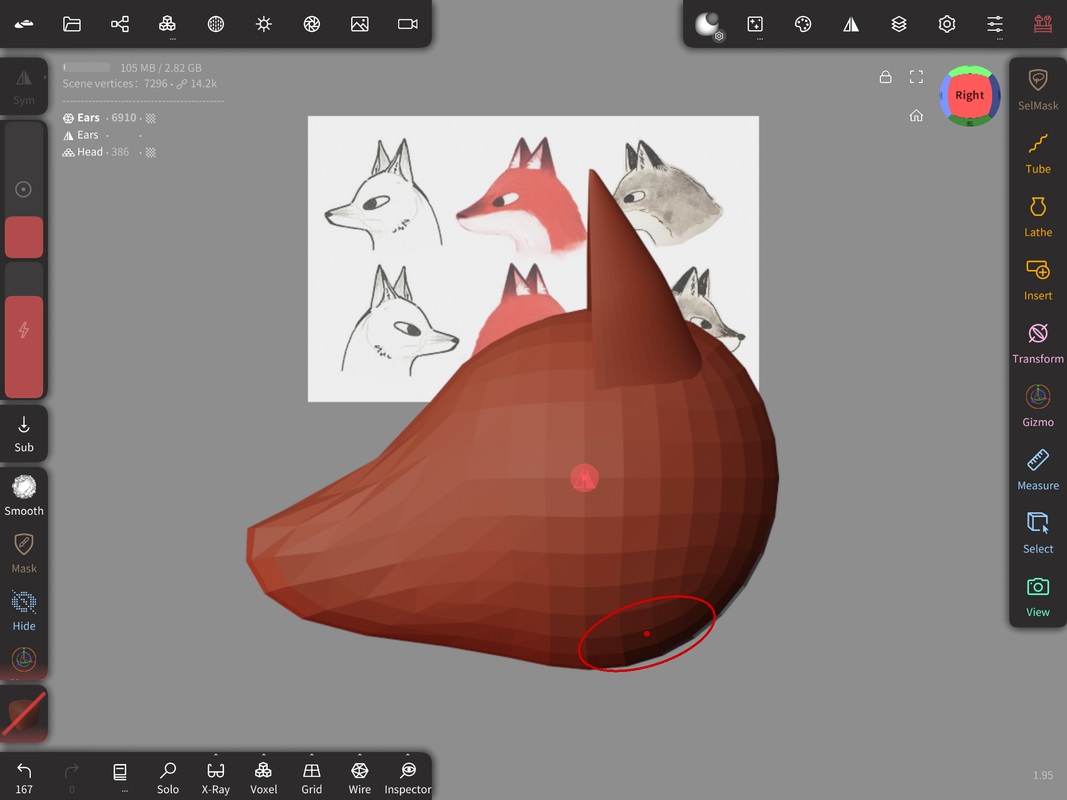The width and height of the screenshot is (1067, 800).
Task: Enable Solo mode for the selected object
Action: (x=168, y=776)
